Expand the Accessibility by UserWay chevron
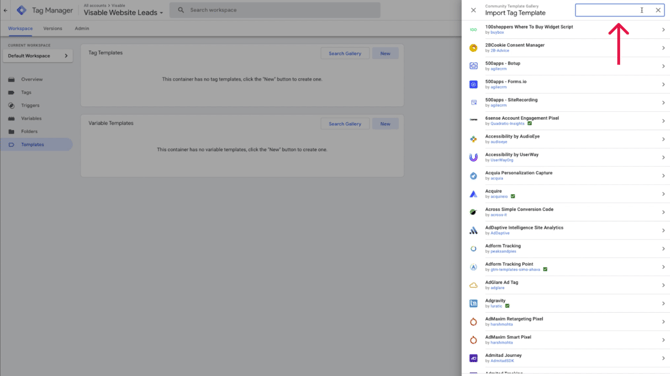Screen dimensions: 670x376 663,157
